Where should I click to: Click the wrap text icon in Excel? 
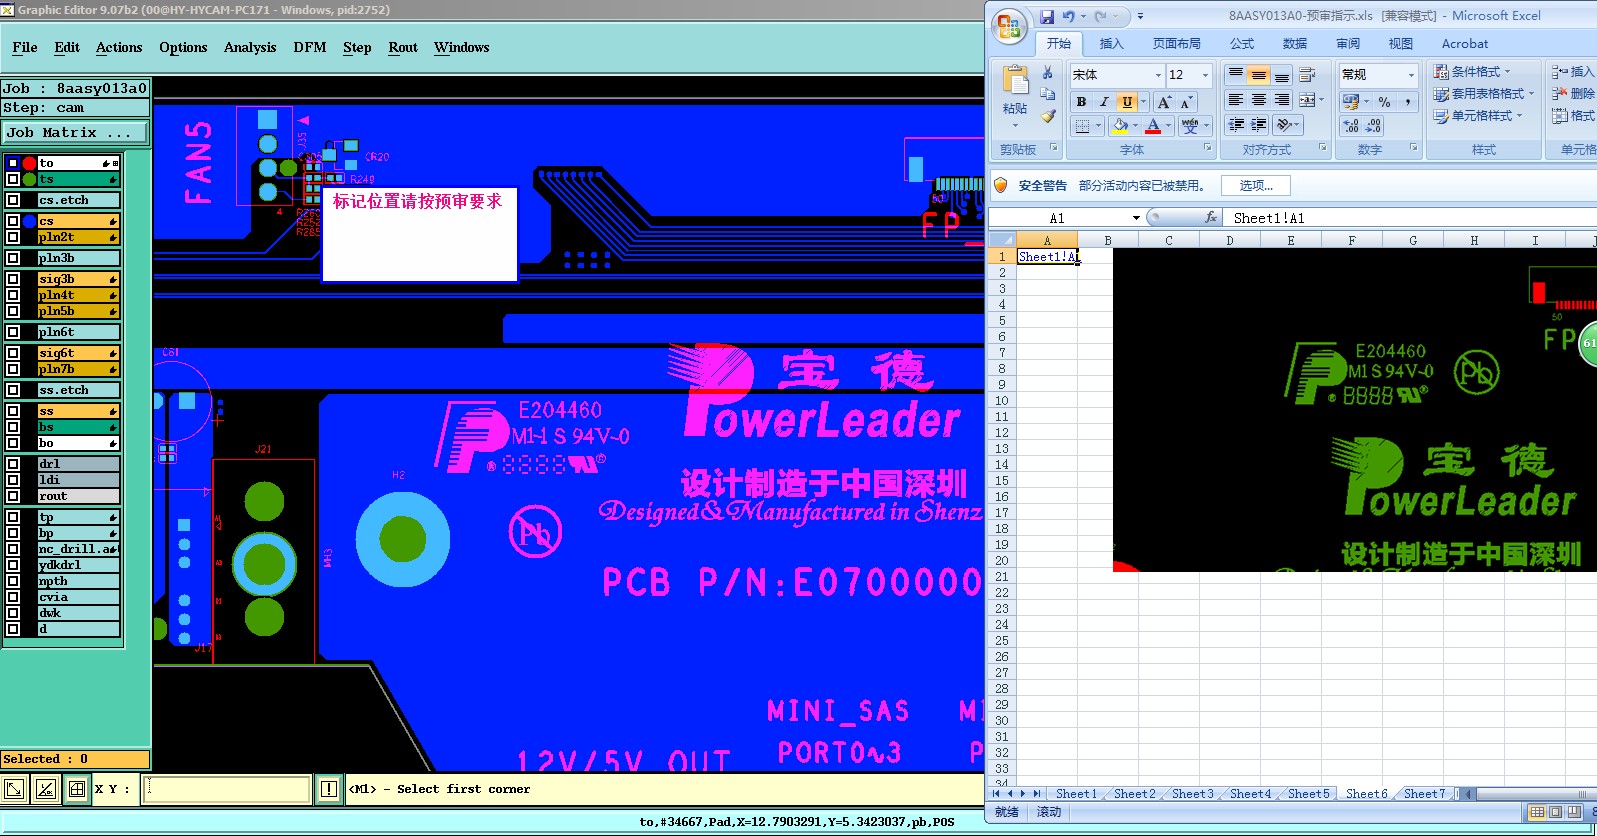pyautogui.click(x=1307, y=75)
